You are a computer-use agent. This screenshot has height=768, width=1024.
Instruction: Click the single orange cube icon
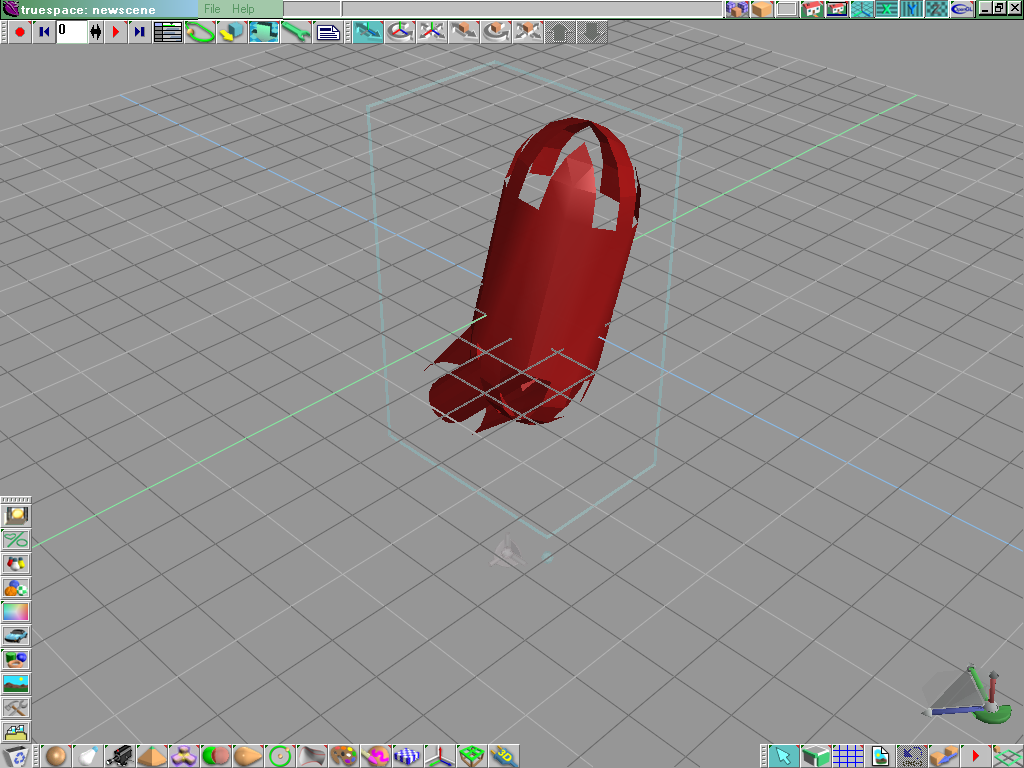pyautogui.click(x=762, y=9)
